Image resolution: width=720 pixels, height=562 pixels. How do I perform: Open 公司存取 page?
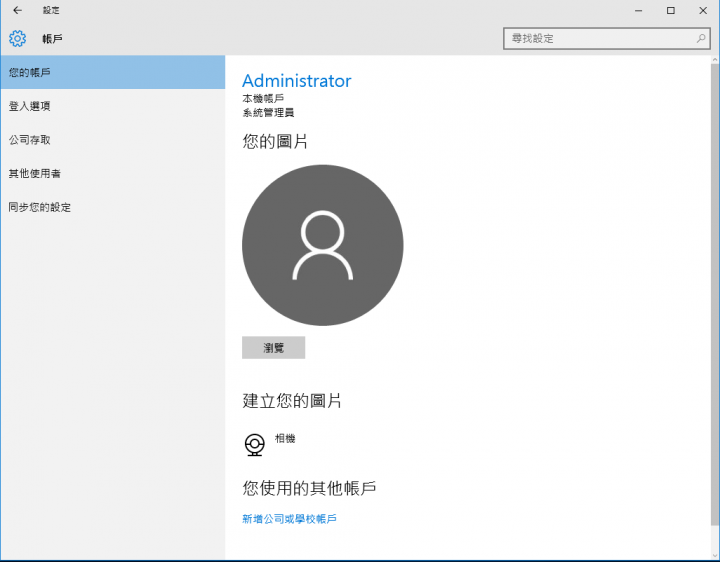[113, 140]
